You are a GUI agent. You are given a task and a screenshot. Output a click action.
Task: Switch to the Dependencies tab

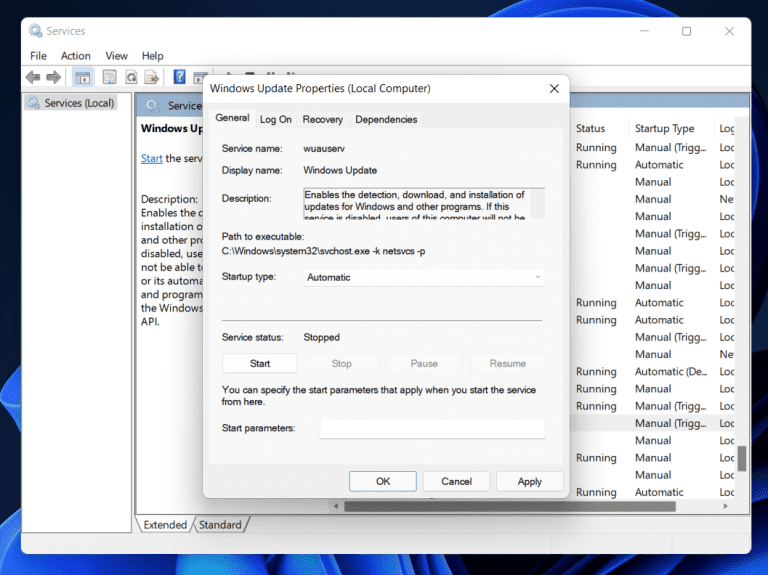(x=386, y=120)
